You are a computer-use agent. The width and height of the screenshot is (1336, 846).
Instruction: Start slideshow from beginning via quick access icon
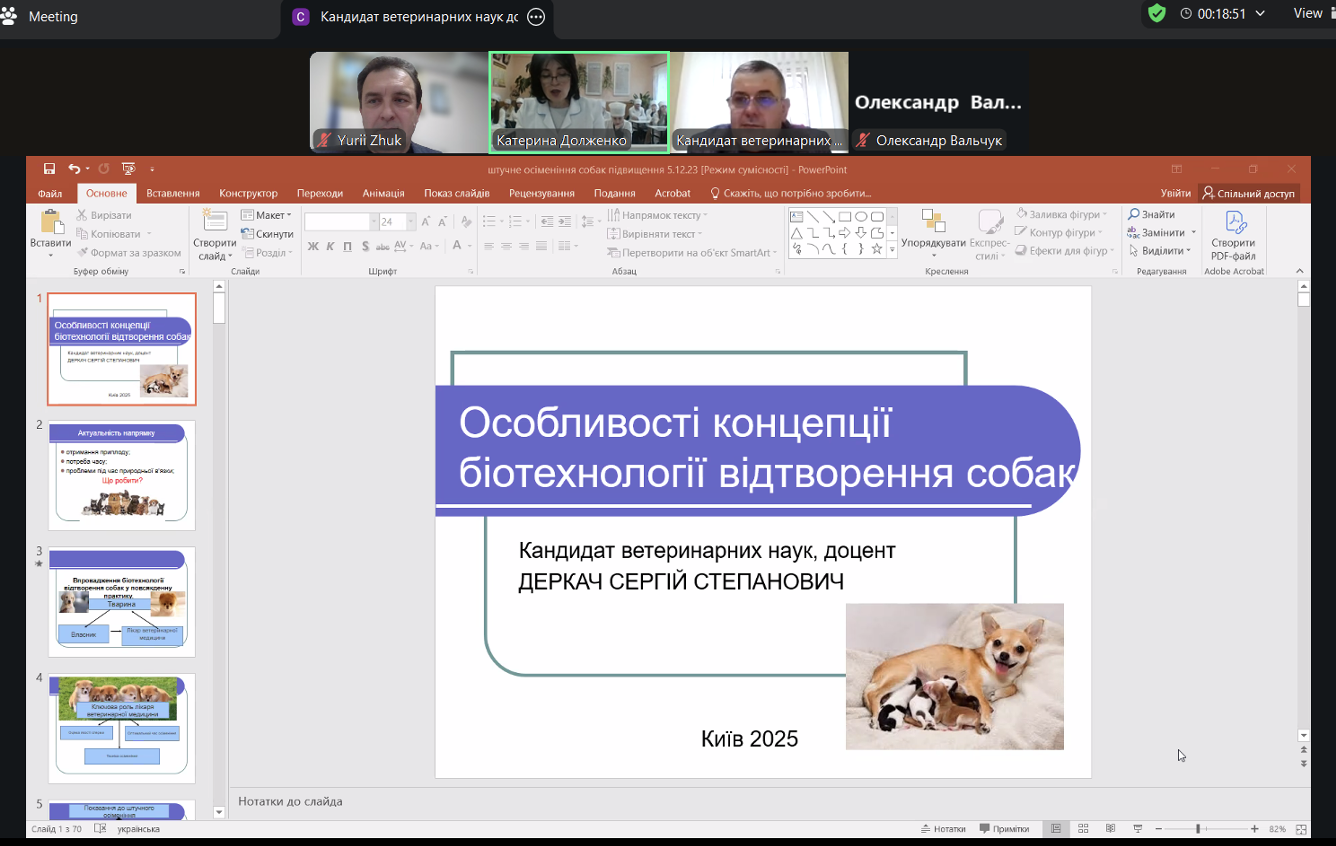(128, 169)
